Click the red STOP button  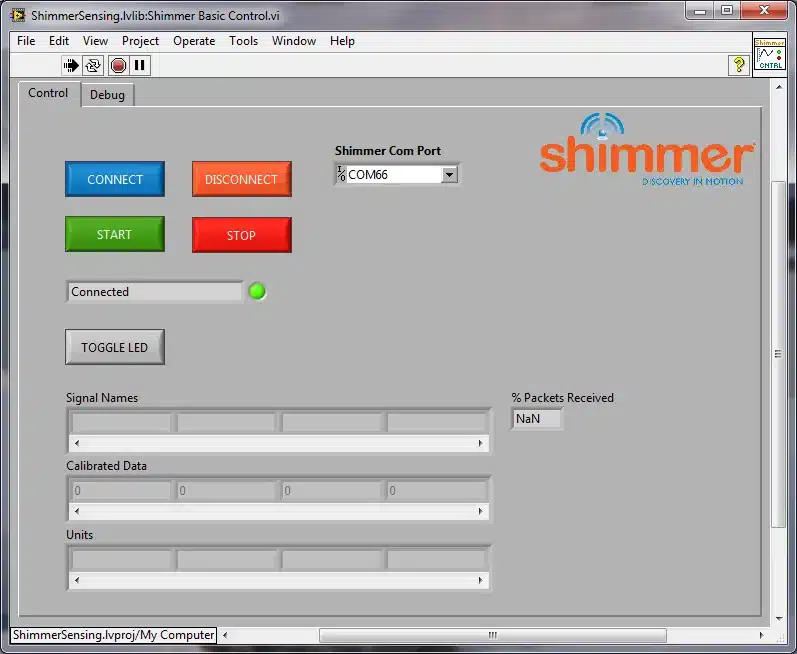242,235
